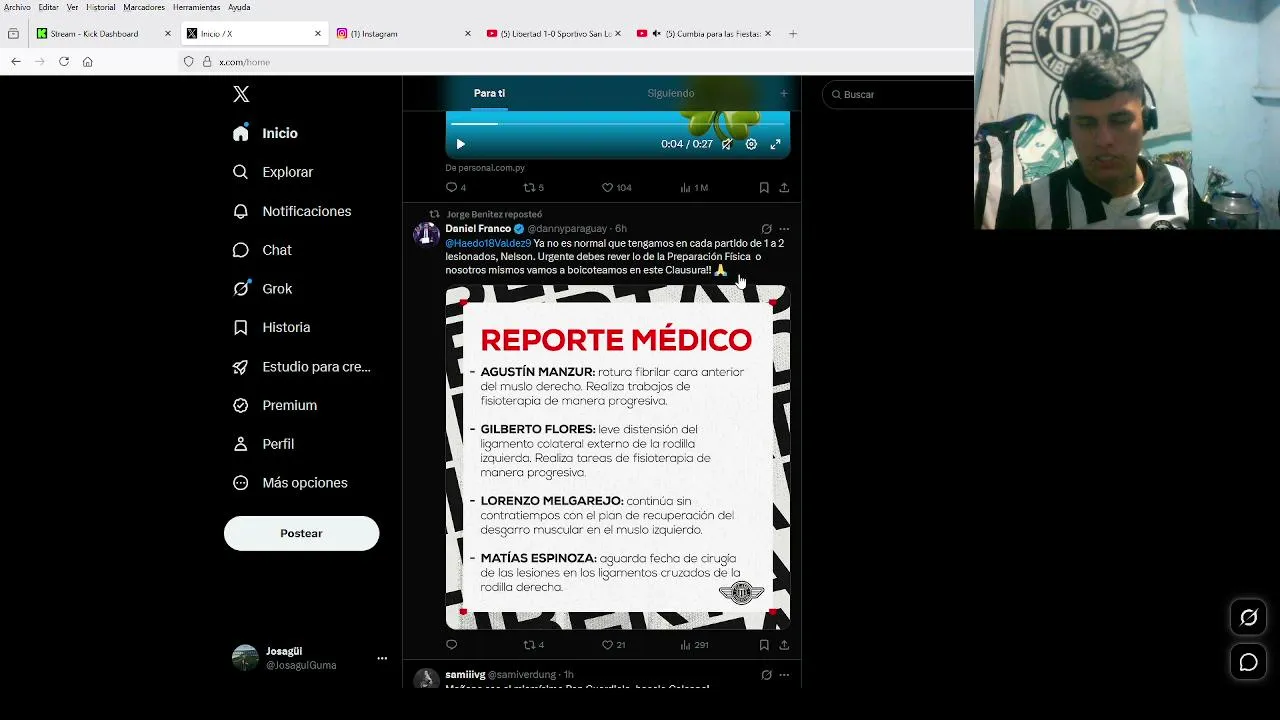Share Daniel Franco's post

(784, 645)
